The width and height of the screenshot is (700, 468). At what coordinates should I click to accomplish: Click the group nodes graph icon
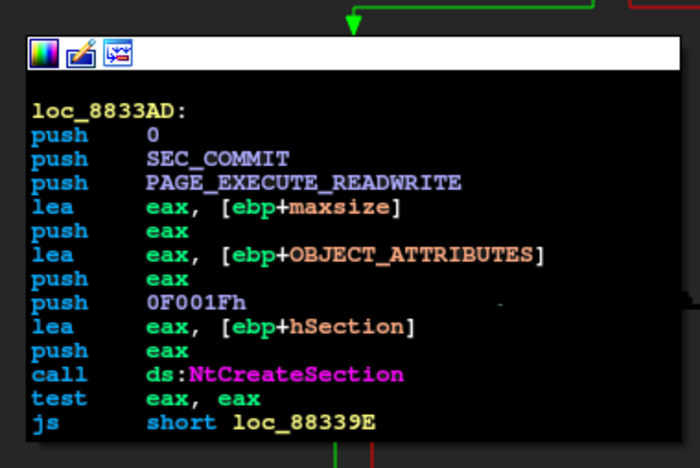click(118, 53)
